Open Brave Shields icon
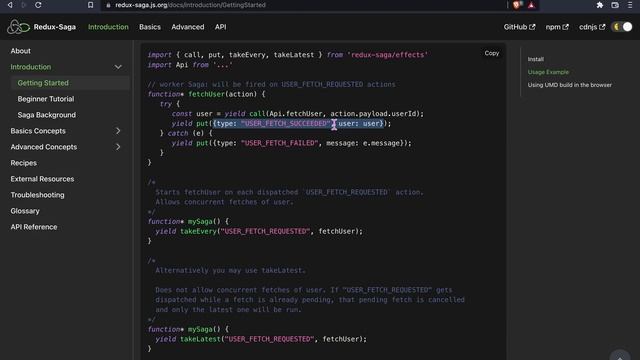Viewport: 640px width, 360px height. pyautogui.click(x=517, y=5)
